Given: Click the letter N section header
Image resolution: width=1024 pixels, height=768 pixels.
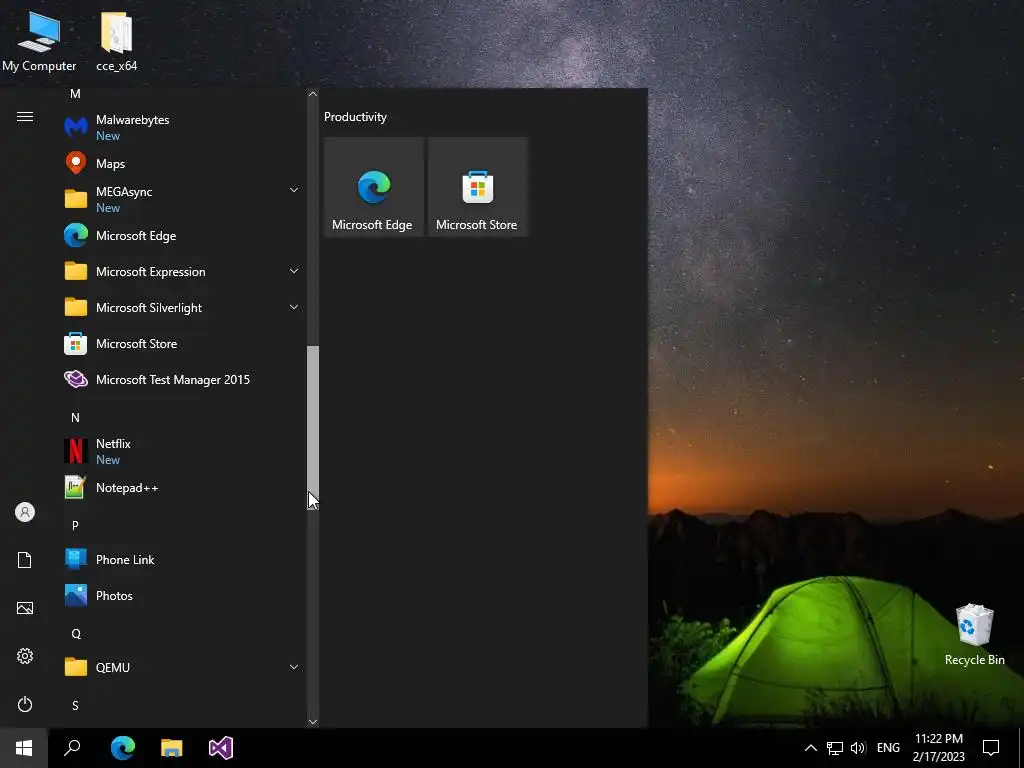Looking at the screenshot, I should (x=75, y=417).
